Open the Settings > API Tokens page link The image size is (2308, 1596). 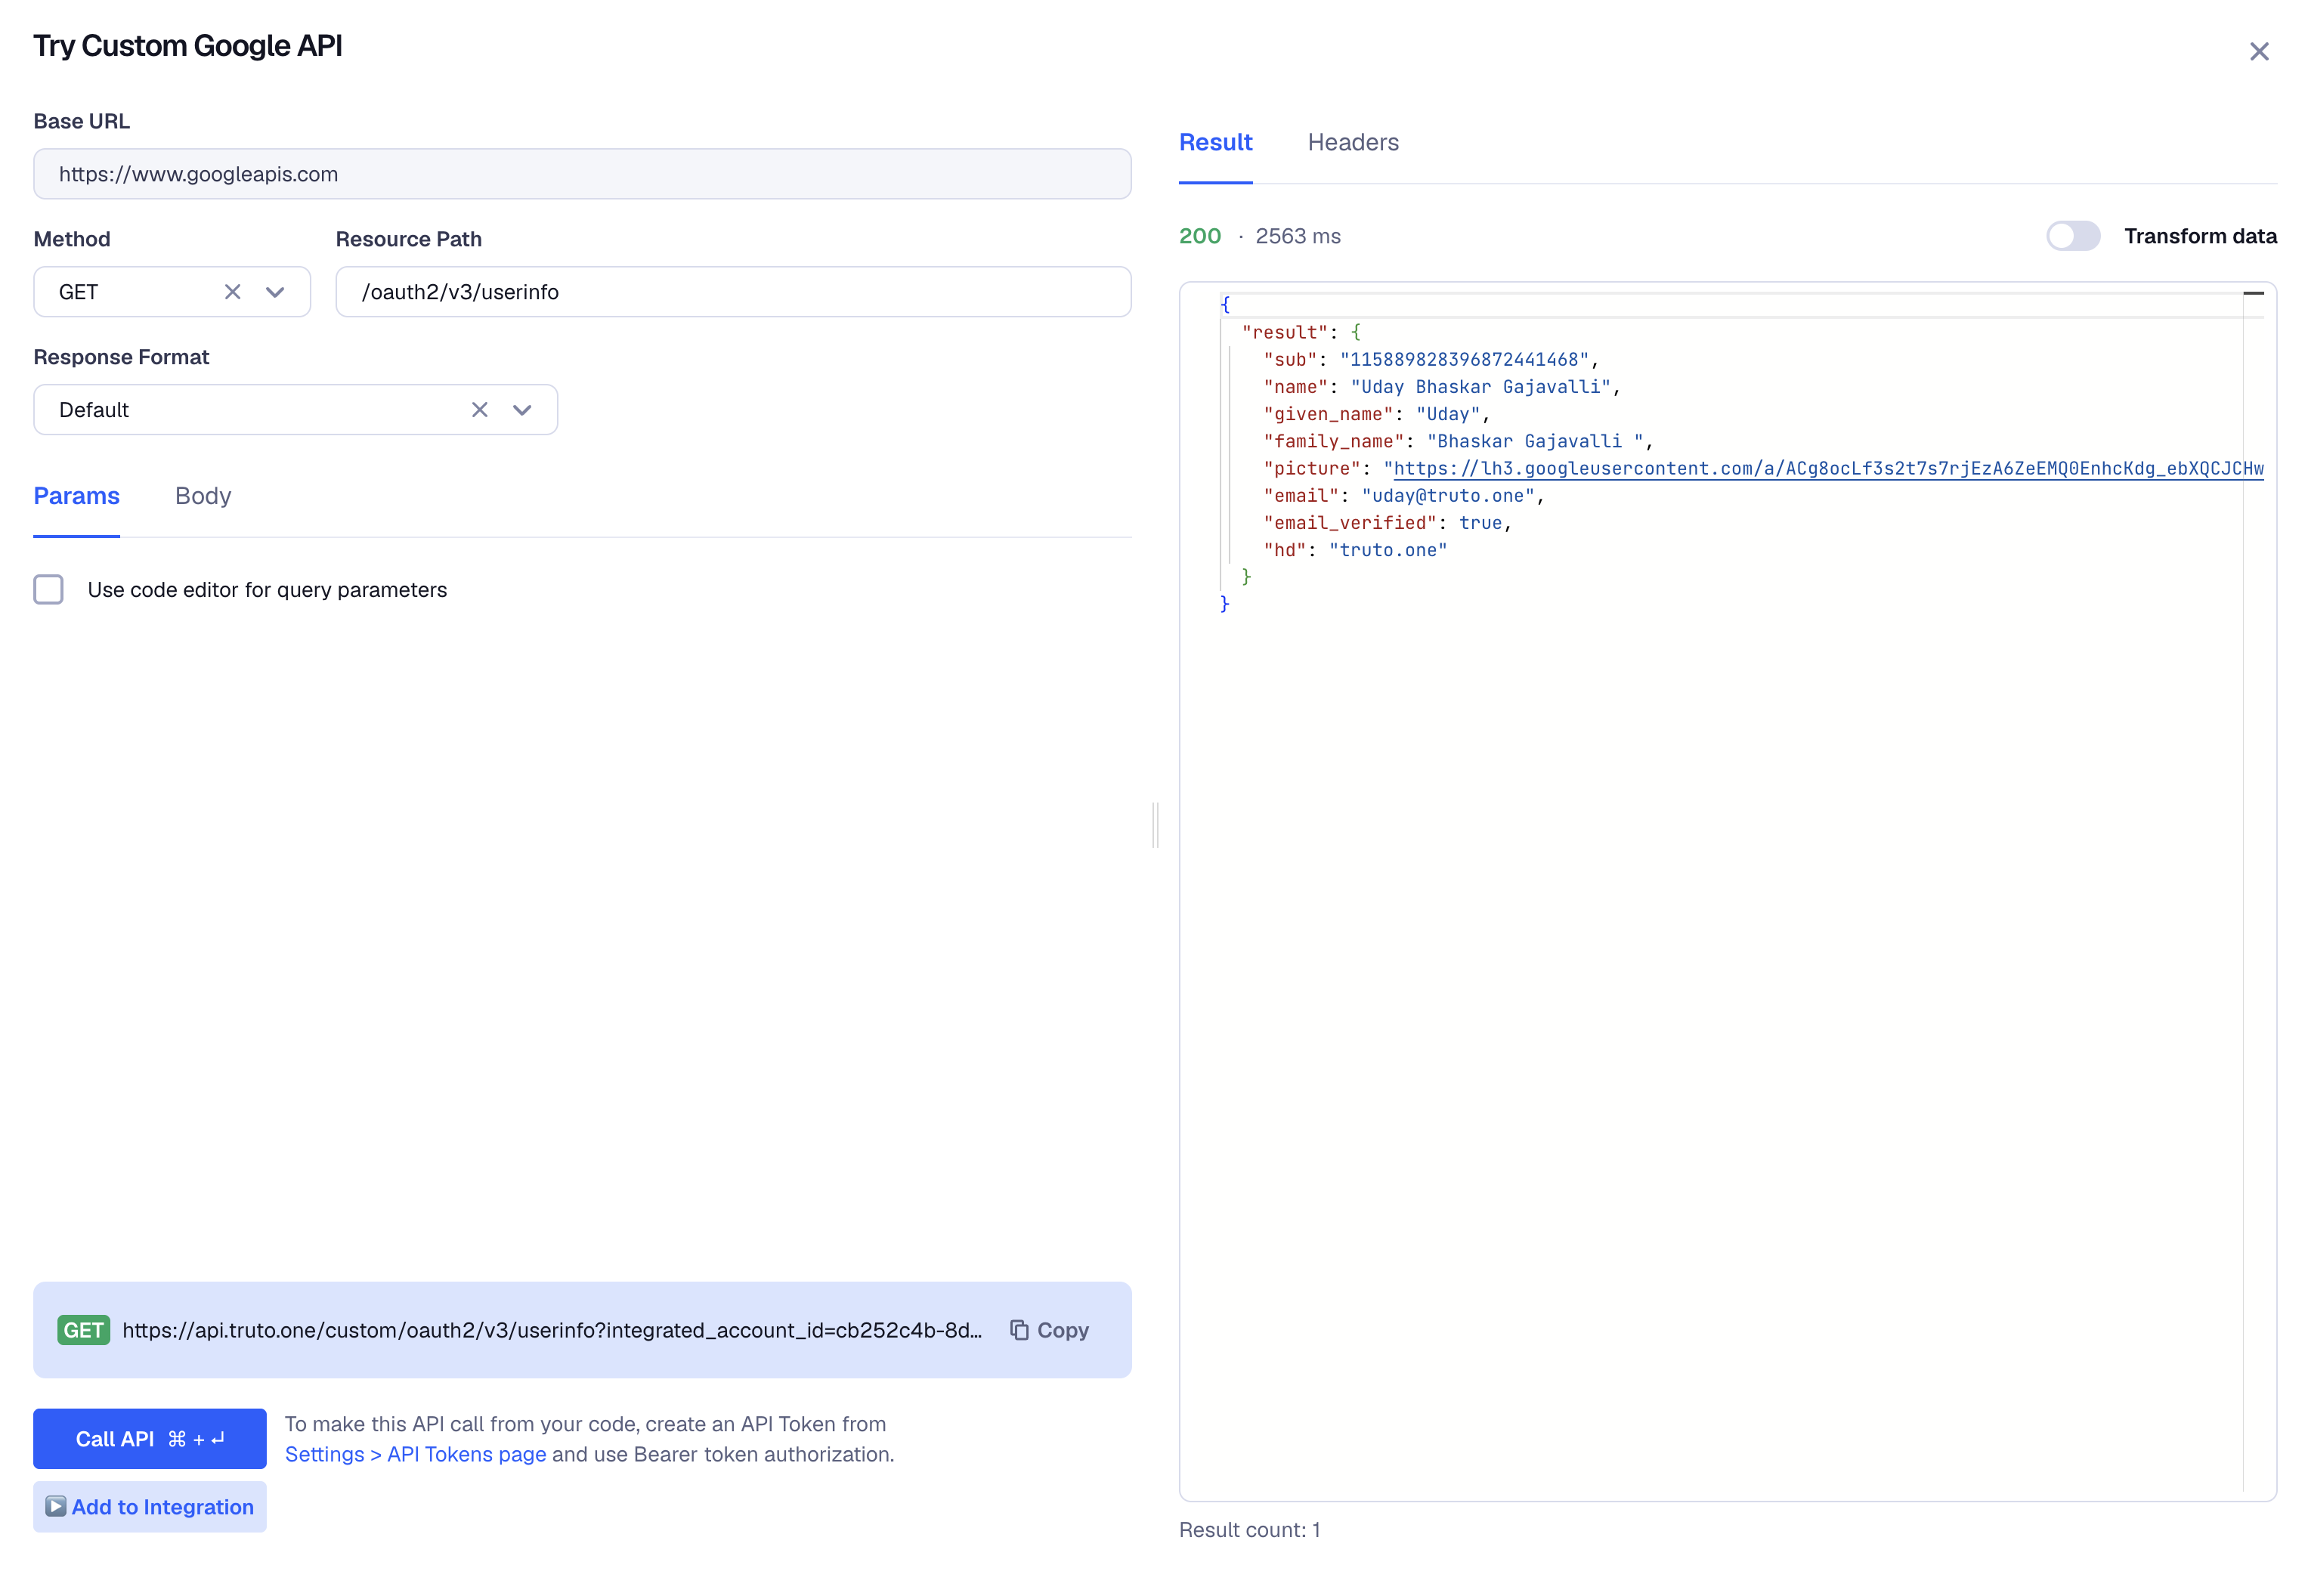click(415, 1454)
